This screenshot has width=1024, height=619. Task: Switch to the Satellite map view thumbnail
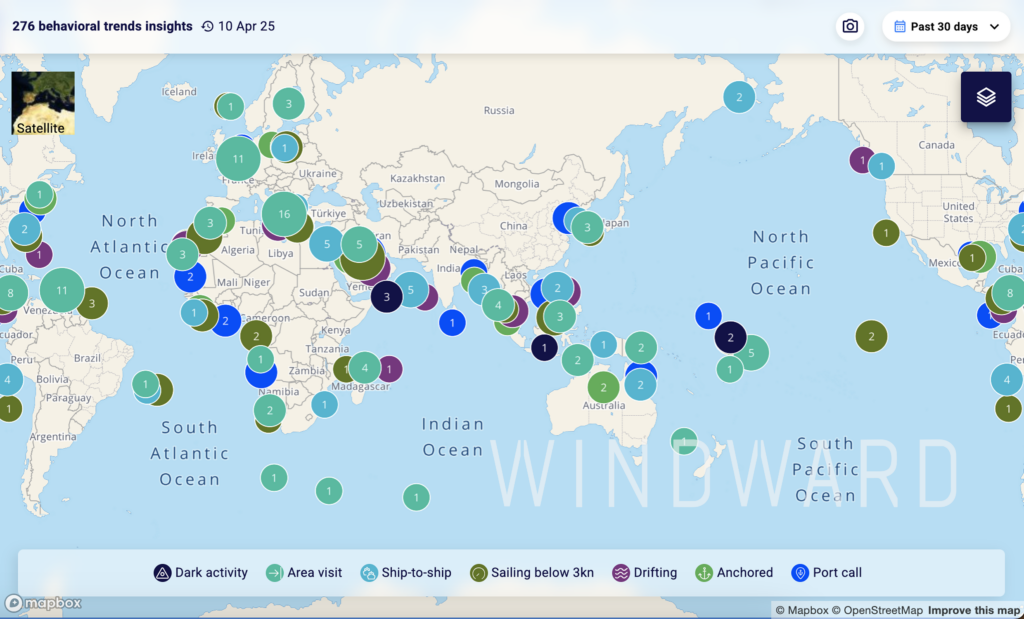coord(43,103)
